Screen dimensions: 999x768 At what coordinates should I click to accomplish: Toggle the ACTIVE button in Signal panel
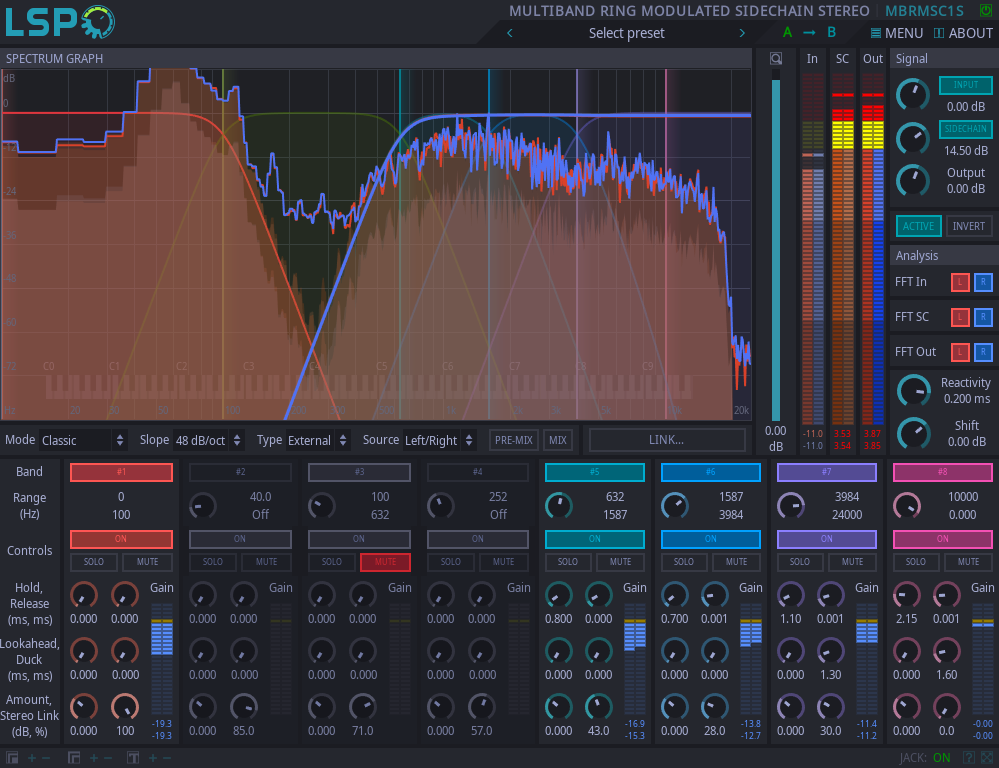[x=917, y=226]
